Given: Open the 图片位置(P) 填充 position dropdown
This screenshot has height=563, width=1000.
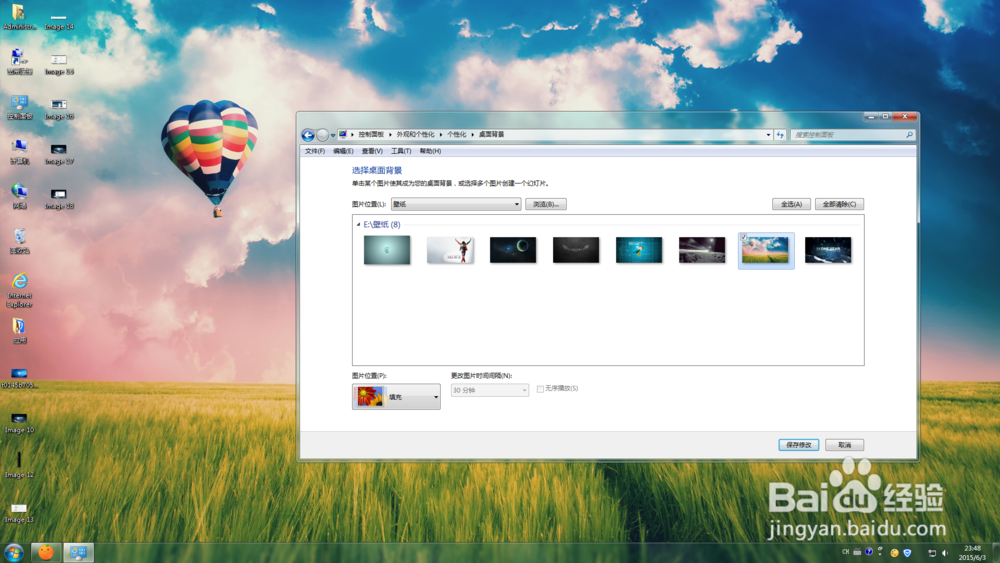Looking at the screenshot, I should click(x=396, y=397).
